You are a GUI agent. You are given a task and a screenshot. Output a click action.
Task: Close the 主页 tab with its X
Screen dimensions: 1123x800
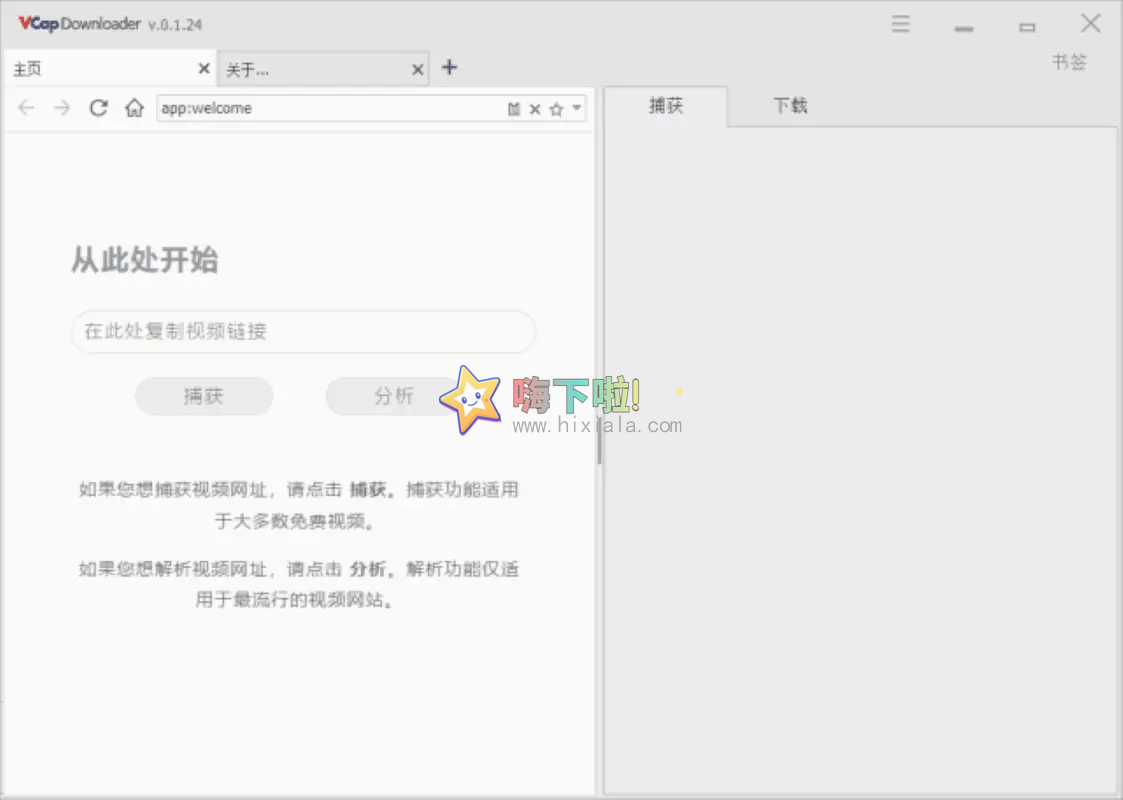click(203, 68)
